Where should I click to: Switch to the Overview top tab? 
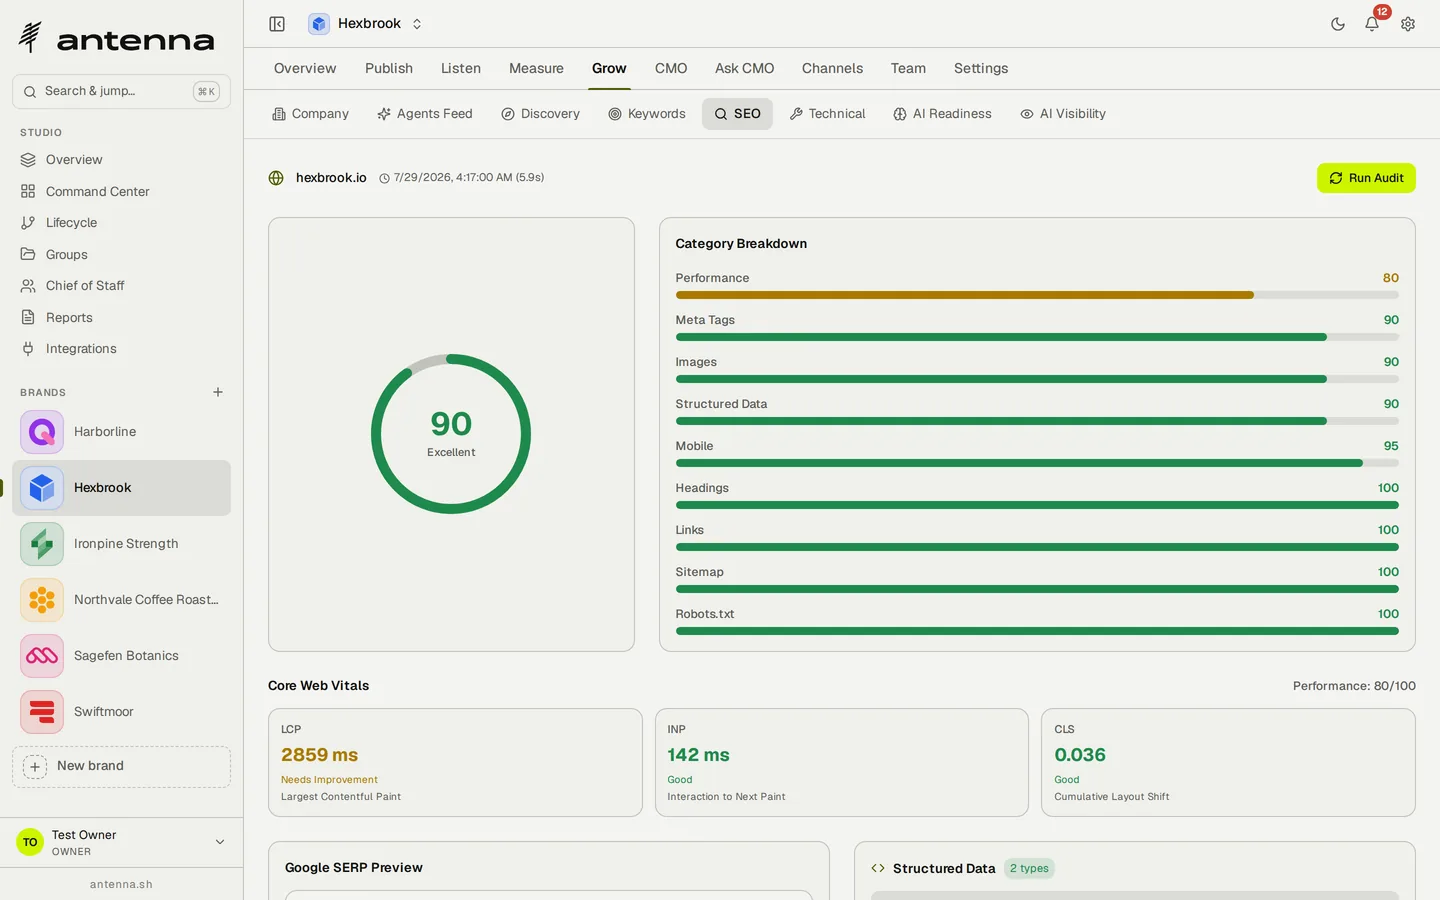(x=305, y=68)
